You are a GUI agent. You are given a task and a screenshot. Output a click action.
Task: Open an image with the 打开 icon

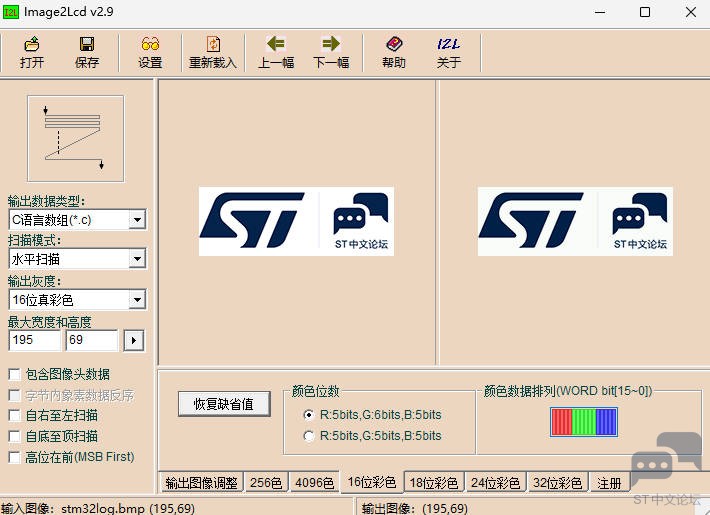32,53
